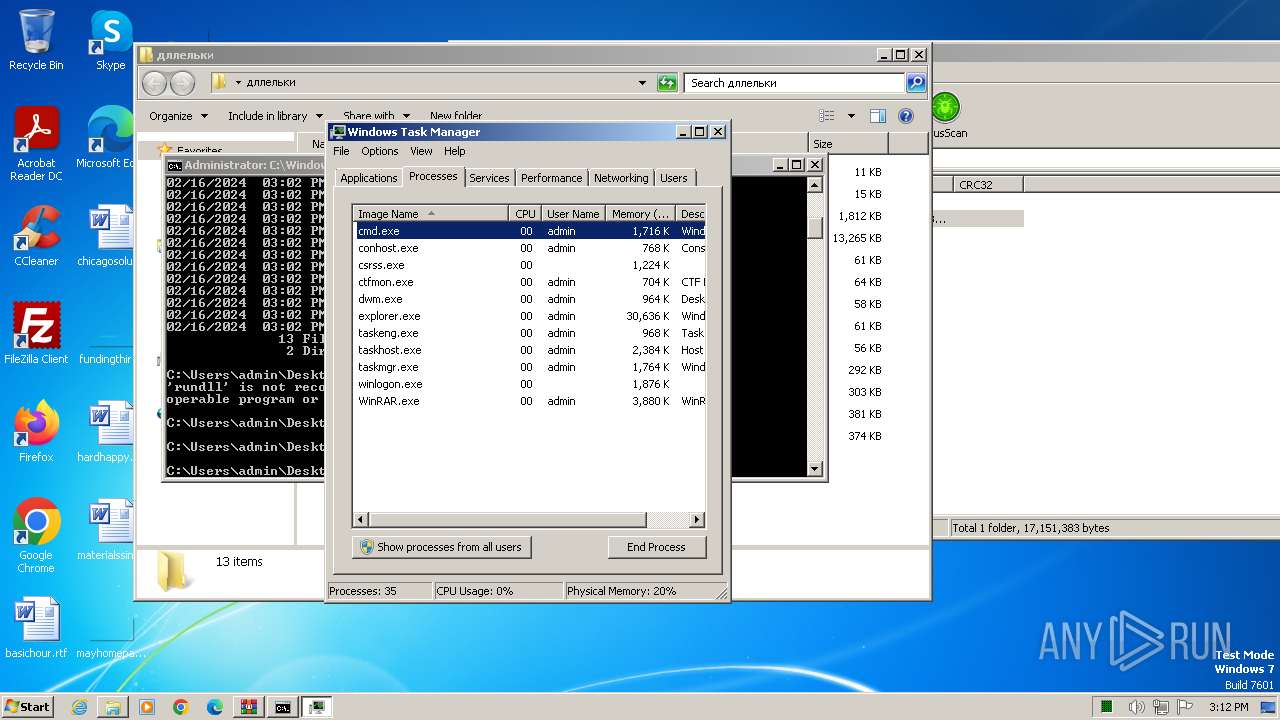Screen dimensions: 1280x720
Task: Open View menu in Task Manager
Action: coord(421,151)
